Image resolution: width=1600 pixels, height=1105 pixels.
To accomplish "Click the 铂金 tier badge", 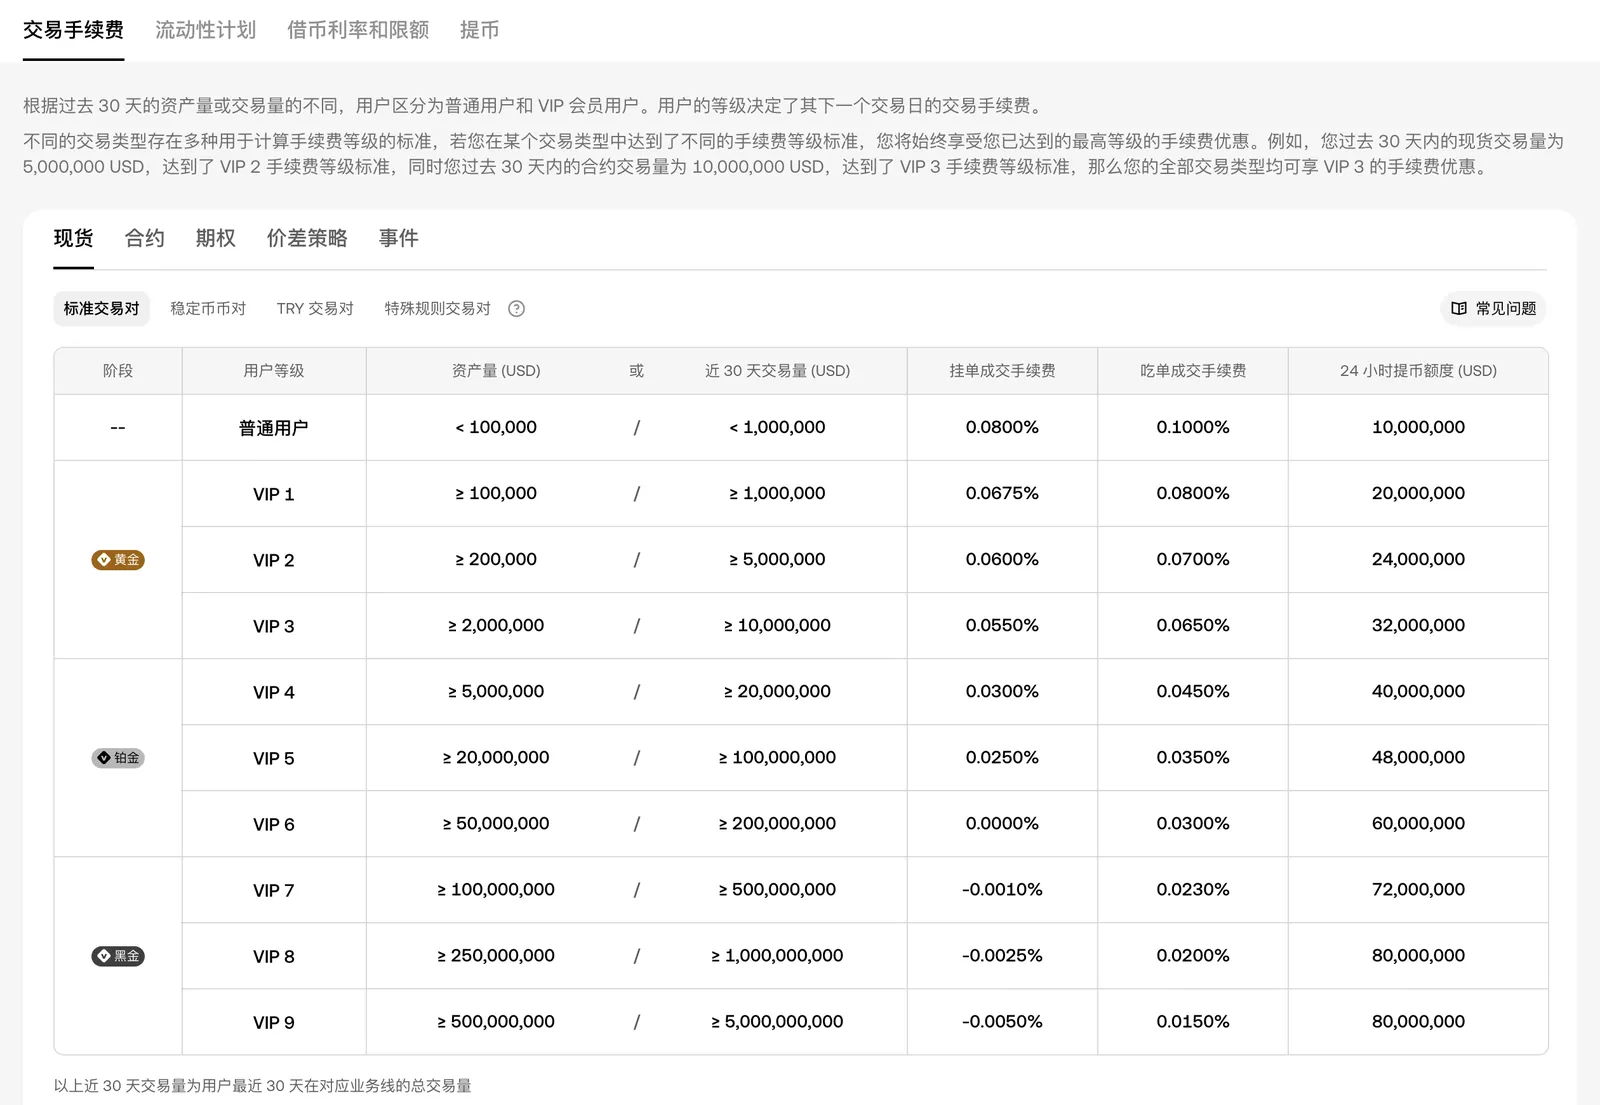I will (x=118, y=758).
